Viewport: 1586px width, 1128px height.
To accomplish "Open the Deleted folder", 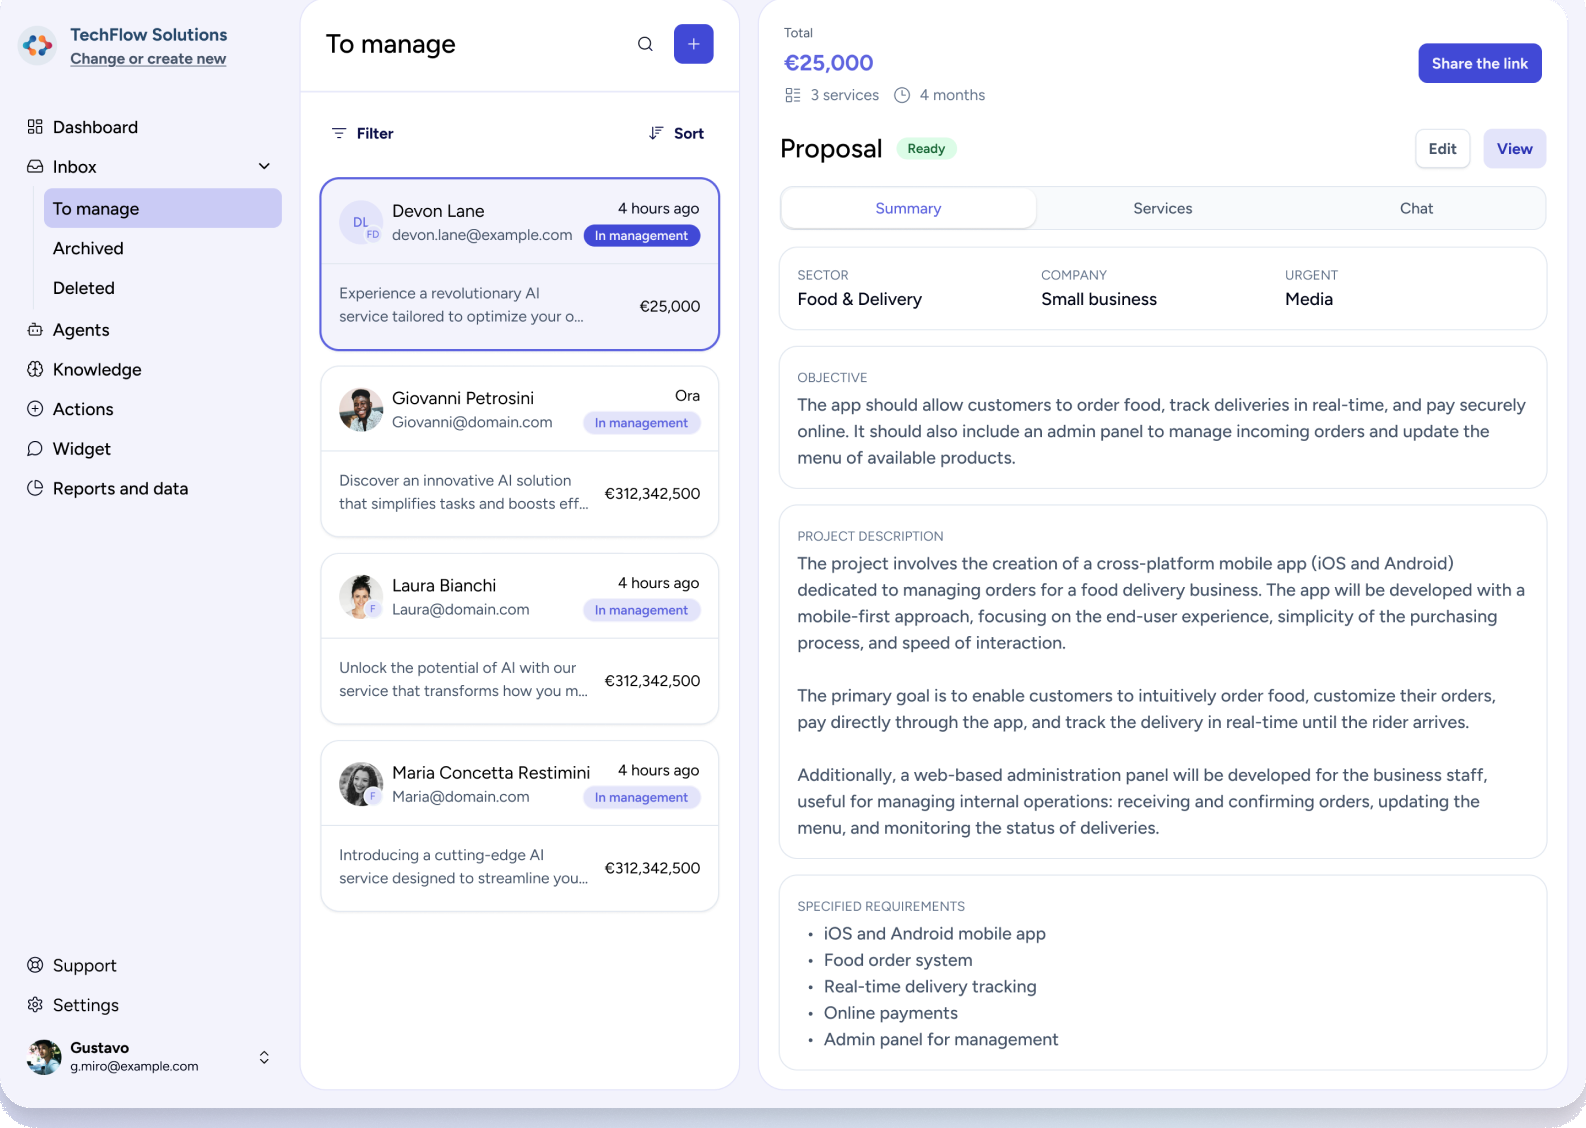I will click(x=84, y=288).
